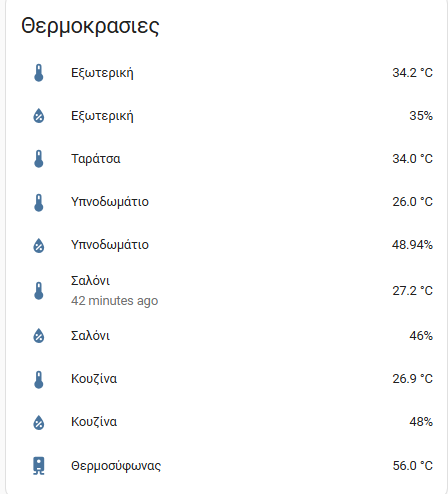448x494 pixels.
Task: Click humidity icon next to Υπνοδωμάτιο 48.94%
Action: pos(39,245)
